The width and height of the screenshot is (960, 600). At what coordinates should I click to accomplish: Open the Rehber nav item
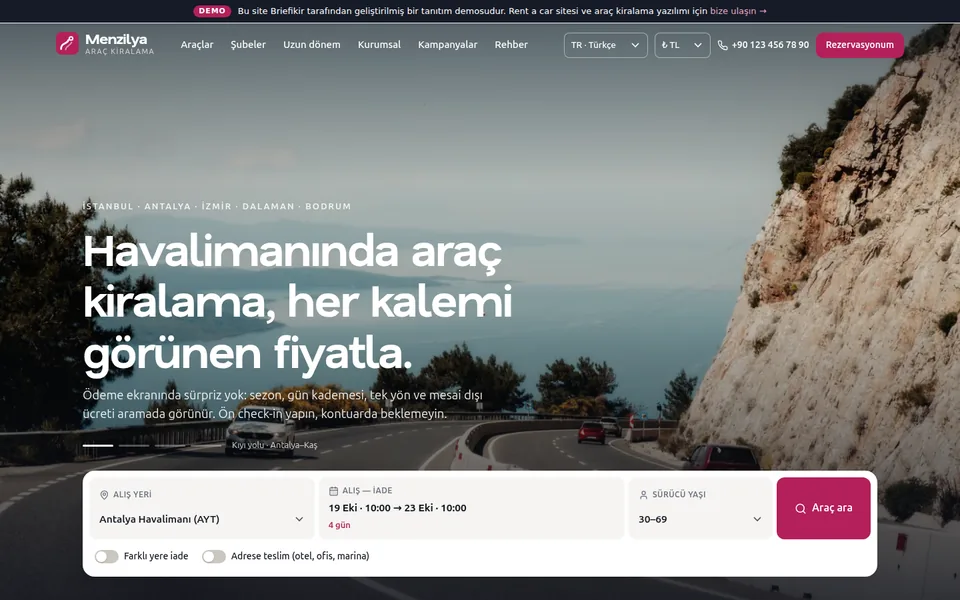(x=511, y=45)
